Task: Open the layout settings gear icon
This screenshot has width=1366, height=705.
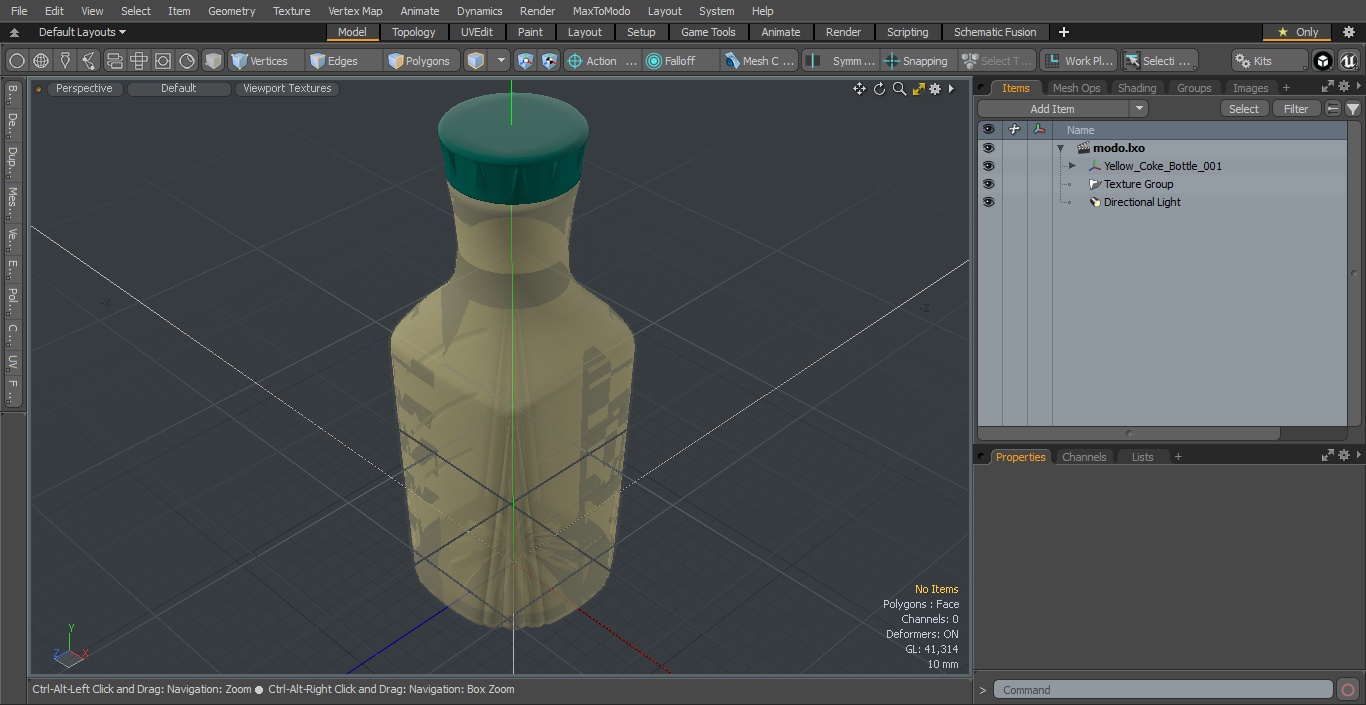Action: tap(1349, 32)
